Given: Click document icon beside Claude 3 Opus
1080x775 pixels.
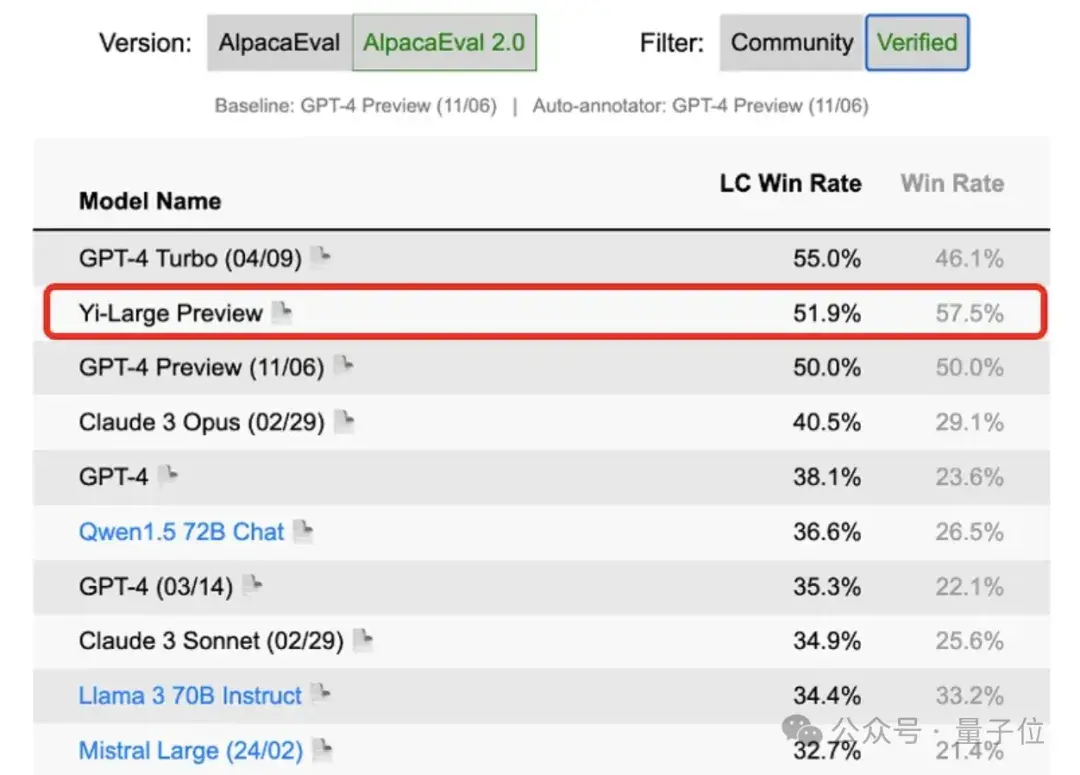Looking at the screenshot, I should click(343, 422).
